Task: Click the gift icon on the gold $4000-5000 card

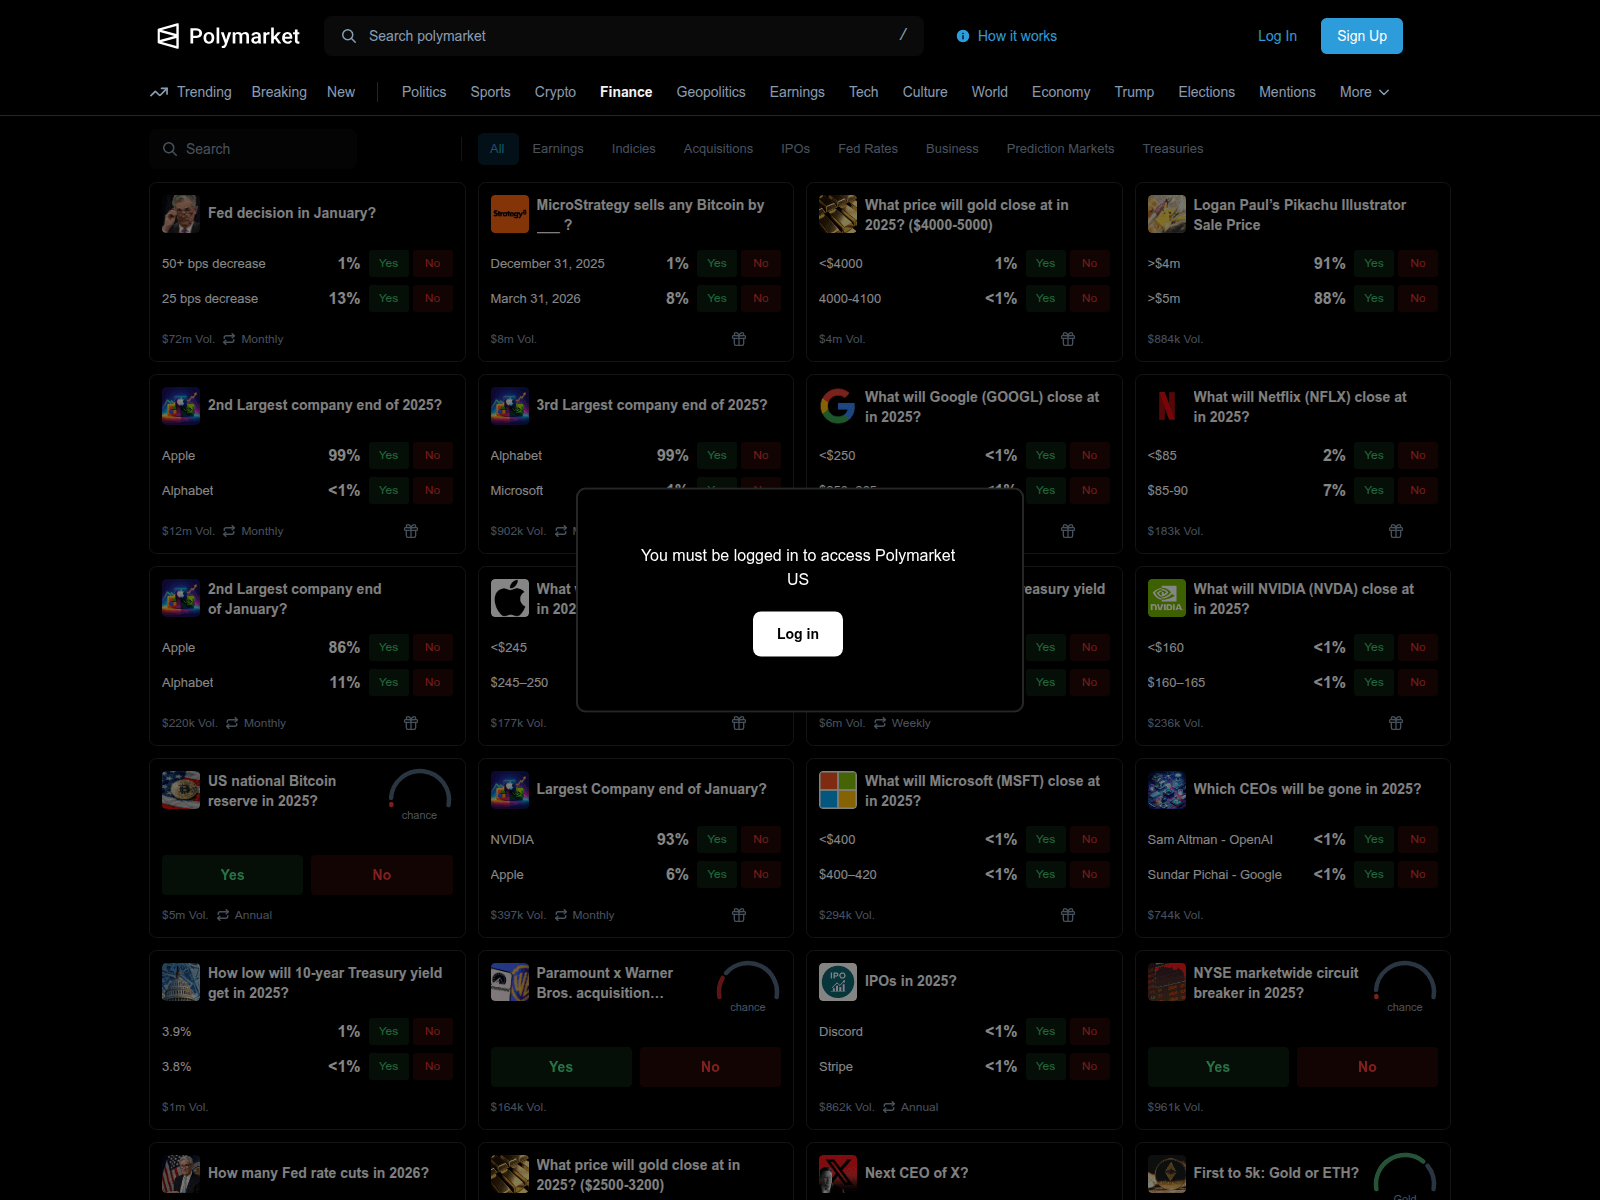Action: (x=1068, y=339)
